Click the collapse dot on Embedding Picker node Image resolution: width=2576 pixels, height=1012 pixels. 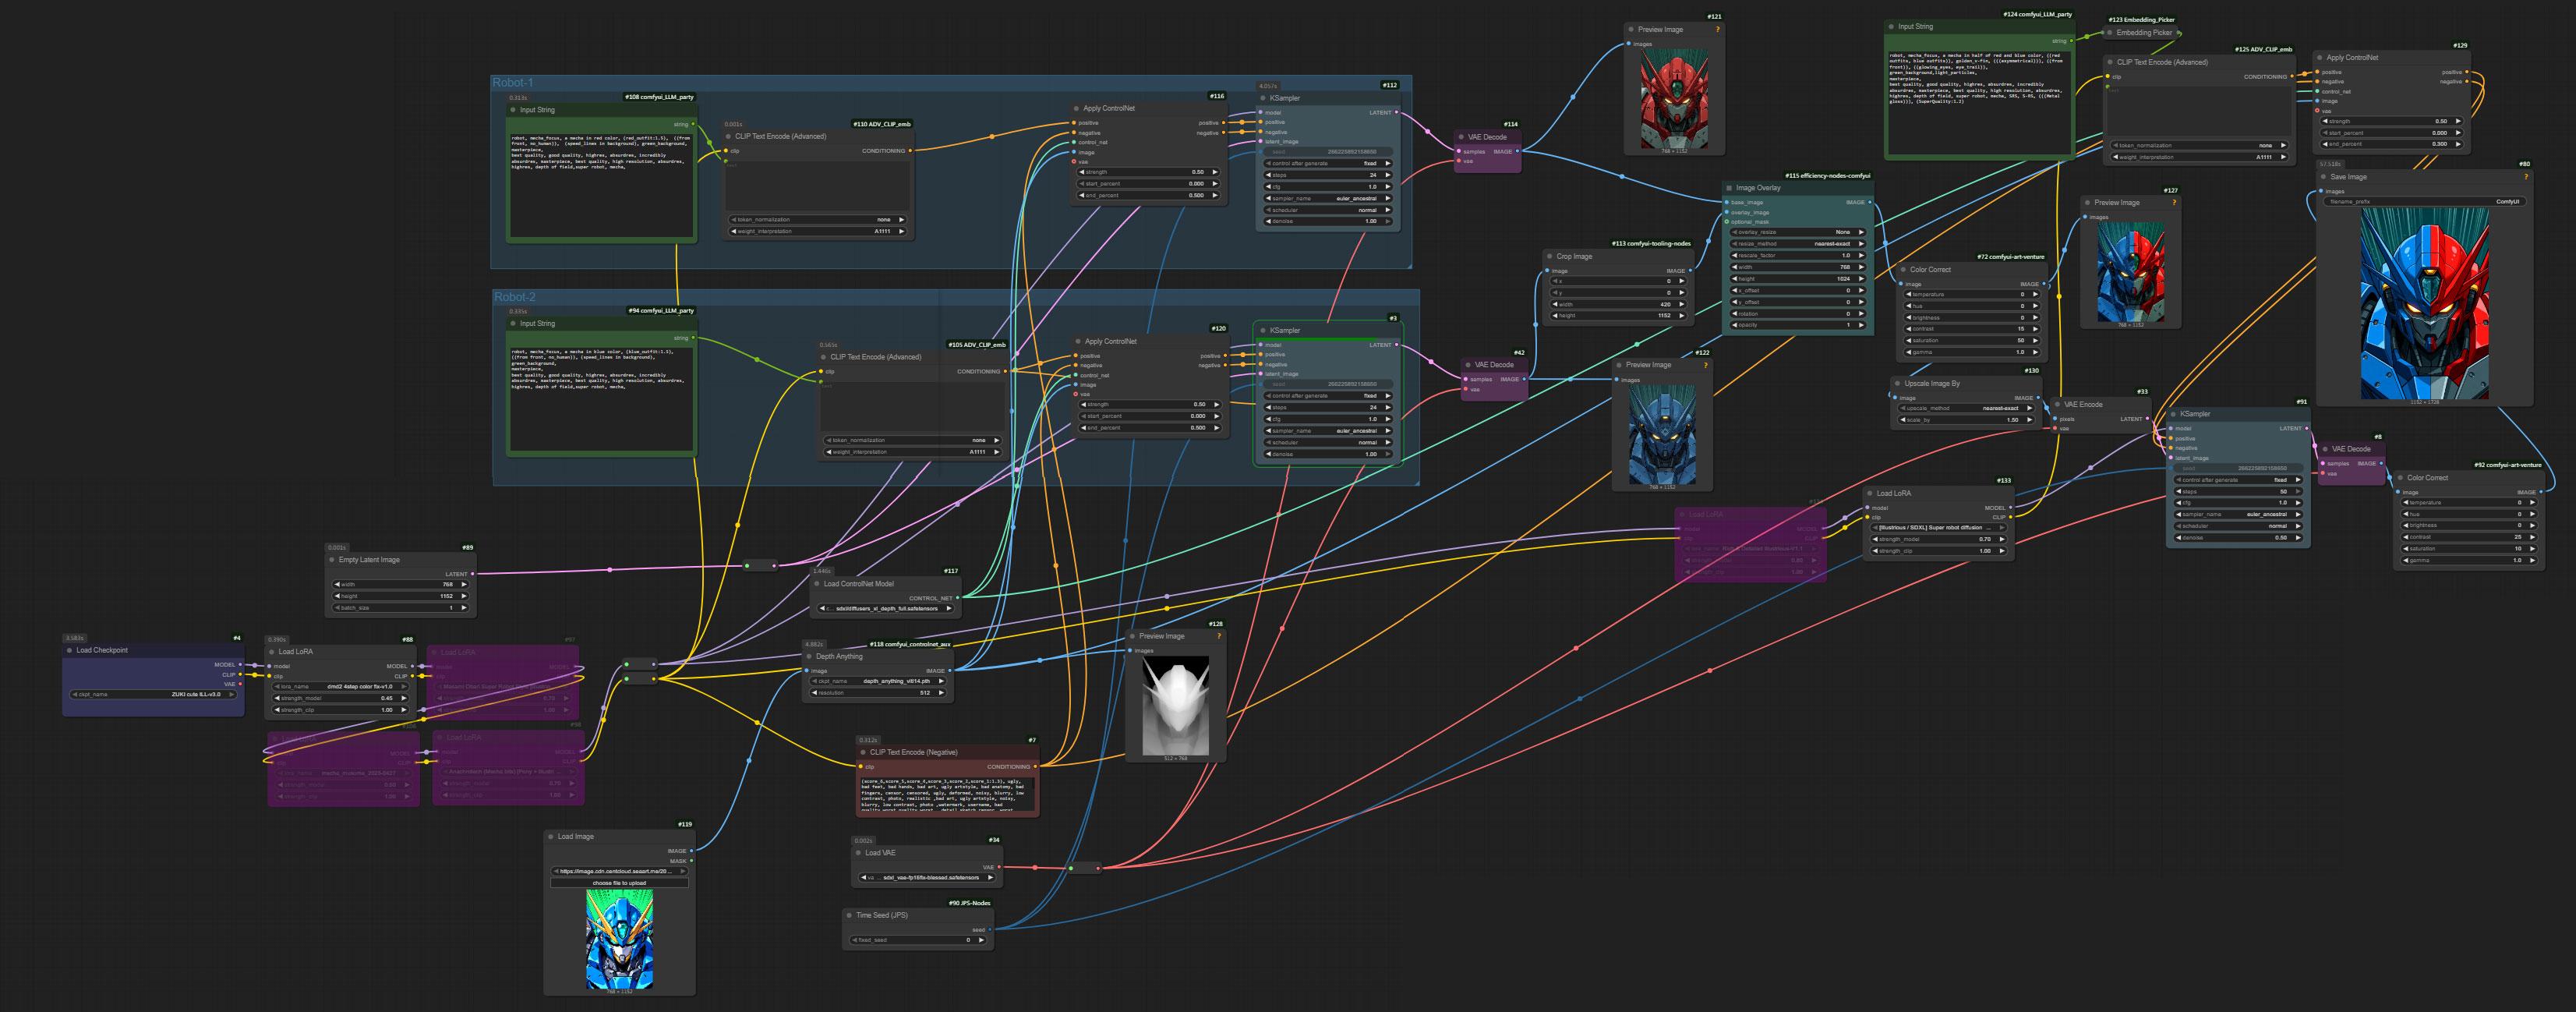(2110, 33)
